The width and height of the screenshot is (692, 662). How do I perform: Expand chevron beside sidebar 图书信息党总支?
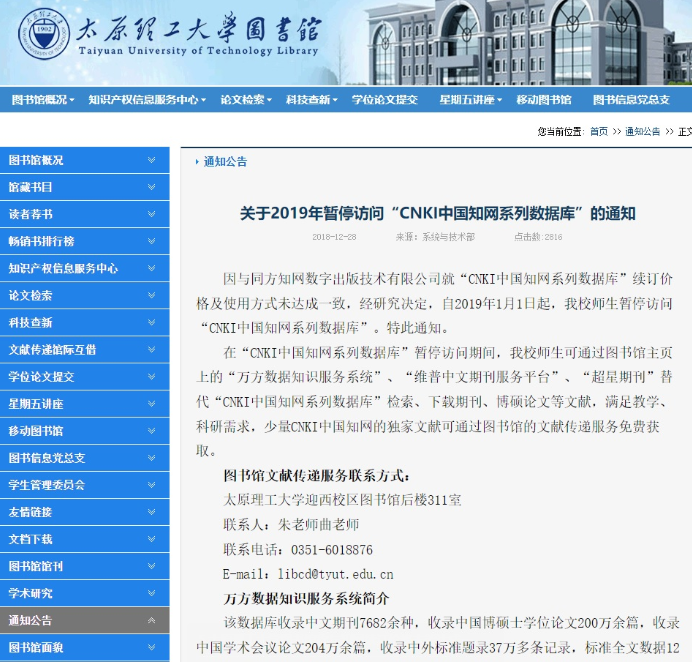pos(151,458)
